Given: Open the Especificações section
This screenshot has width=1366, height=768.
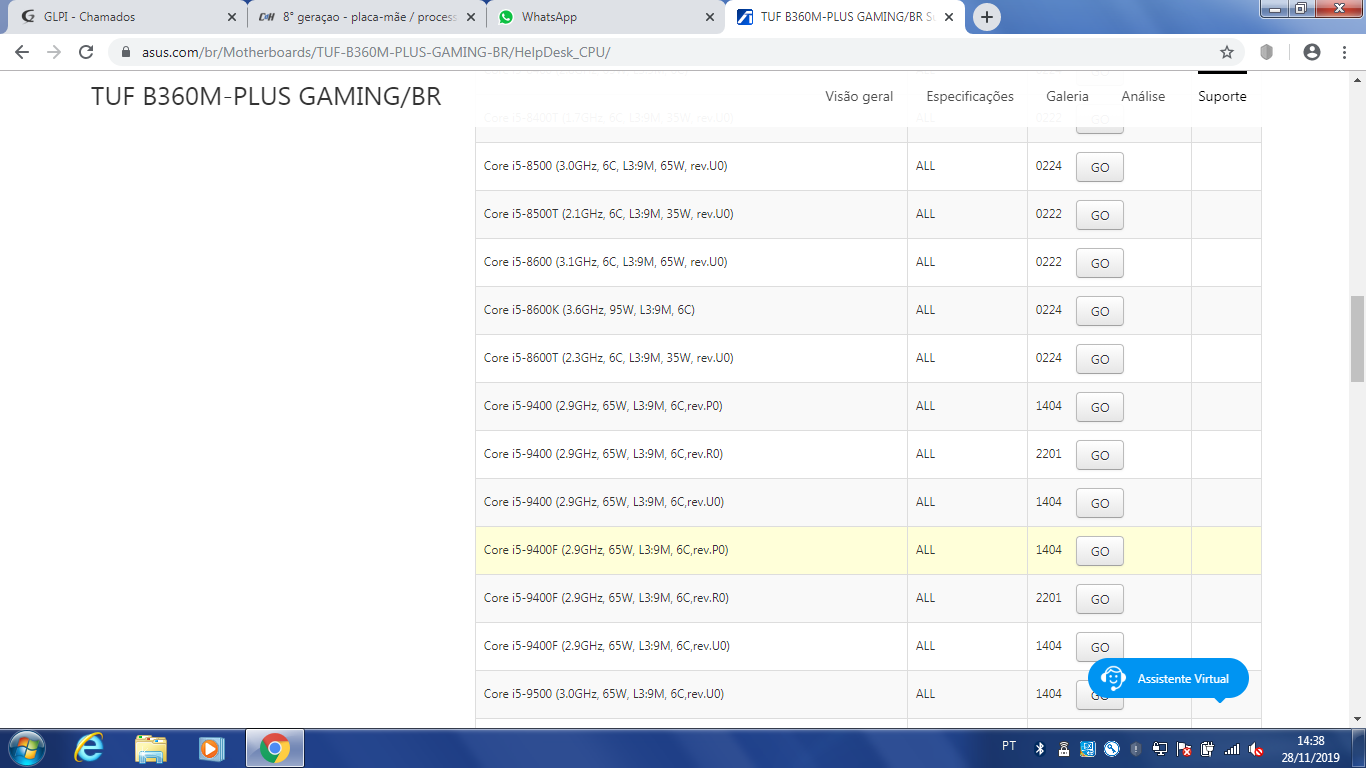Looking at the screenshot, I should (x=970, y=96).
